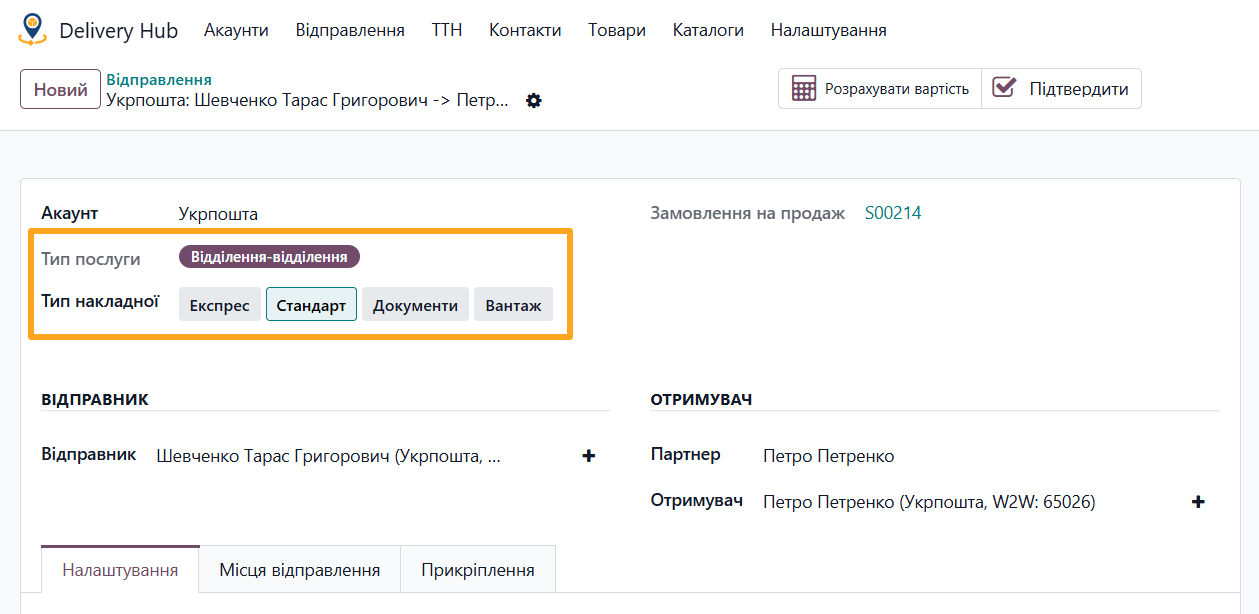1259x614 pixels.
Task: Click the ВІДПРАВНИК section header
Action: pyautogui.click(x=95, y=399)
